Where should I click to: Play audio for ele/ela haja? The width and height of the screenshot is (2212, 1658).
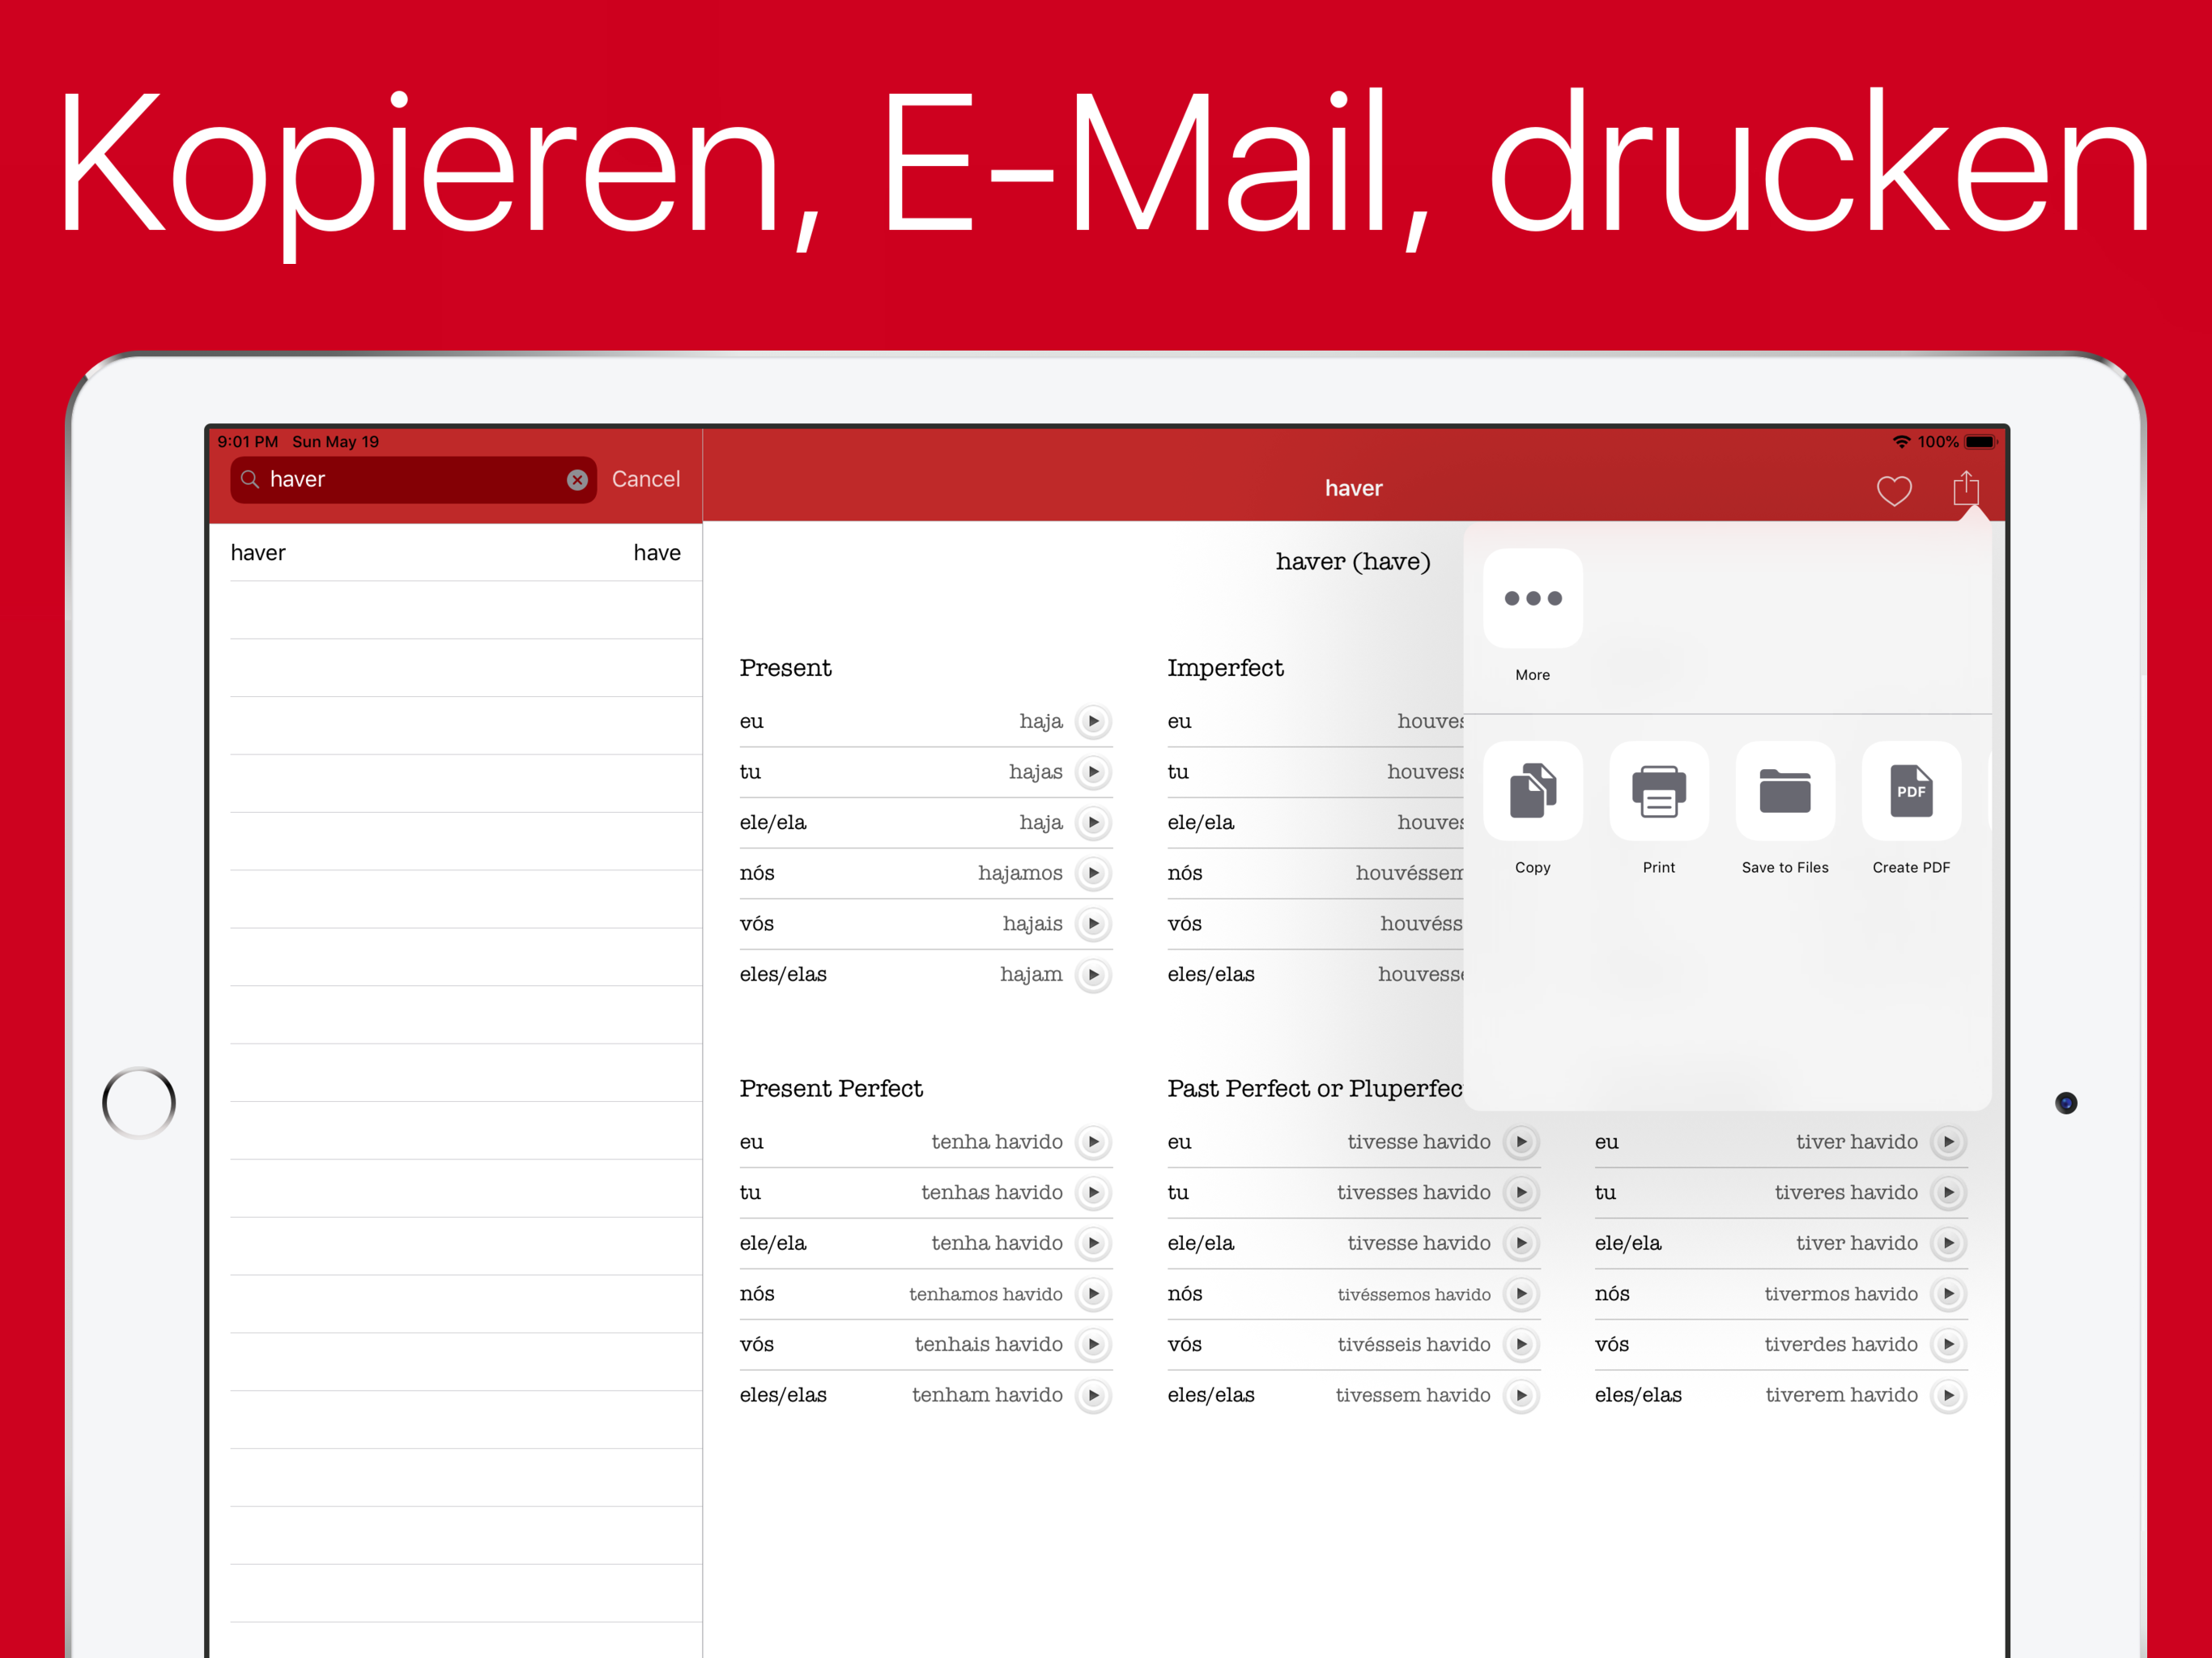click(1094, 822)
